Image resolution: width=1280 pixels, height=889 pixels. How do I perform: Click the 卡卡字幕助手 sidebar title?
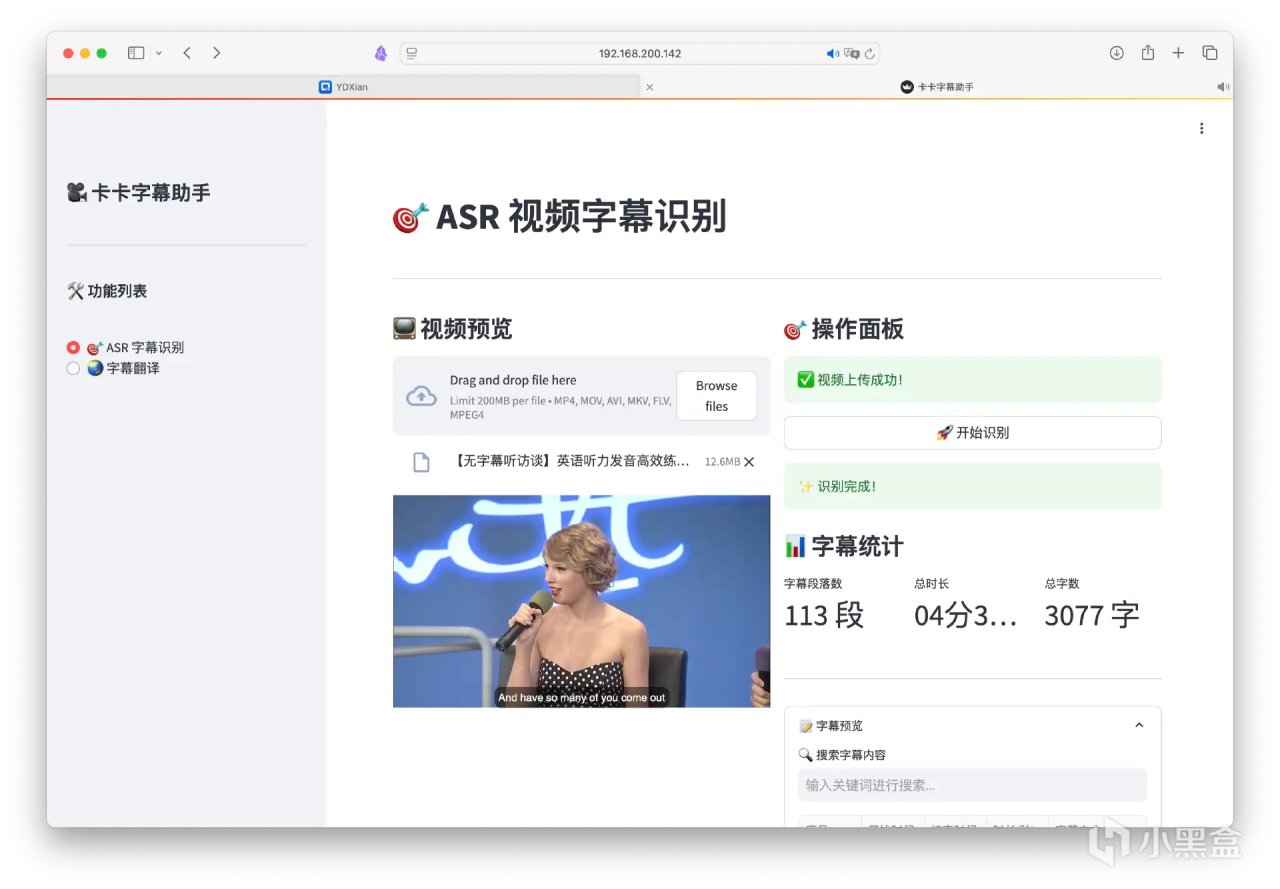pyautogui.click(x=138, y=193)
